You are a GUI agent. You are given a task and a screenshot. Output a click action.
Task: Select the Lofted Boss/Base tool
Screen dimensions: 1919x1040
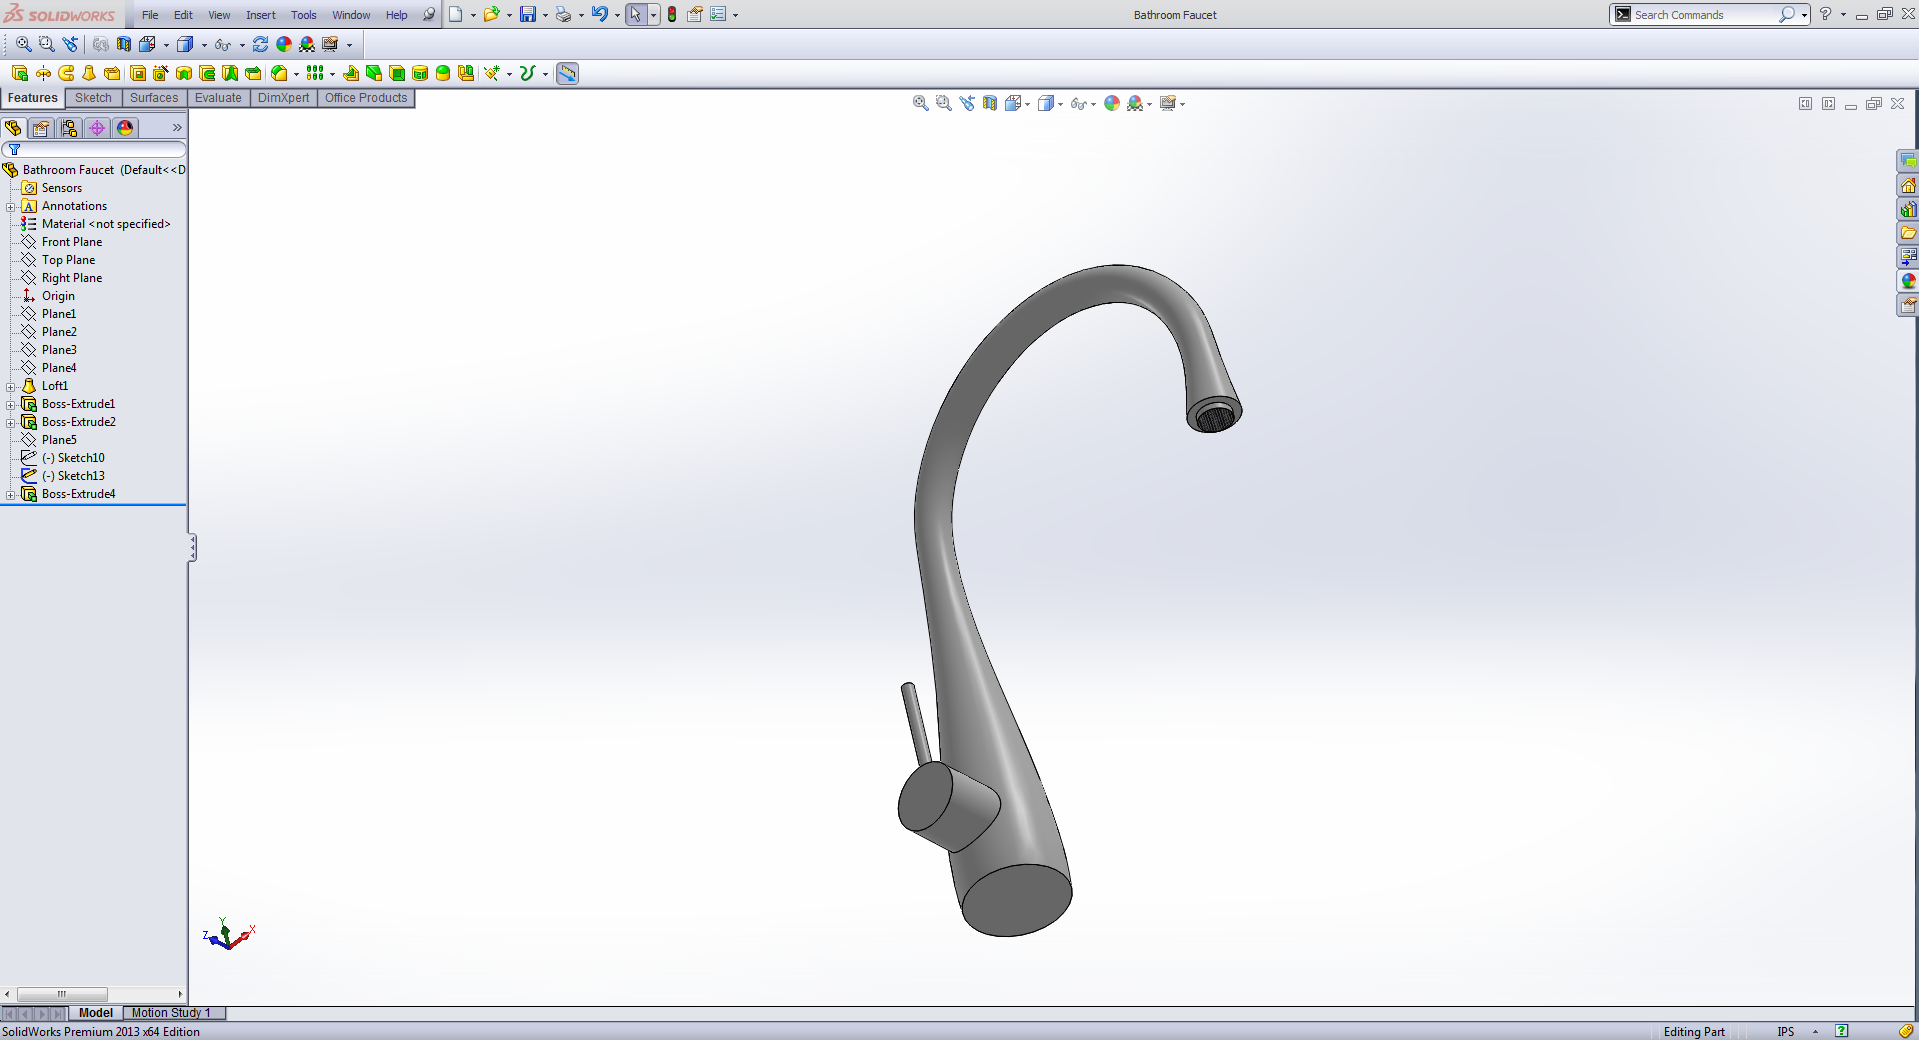(89, 73)
